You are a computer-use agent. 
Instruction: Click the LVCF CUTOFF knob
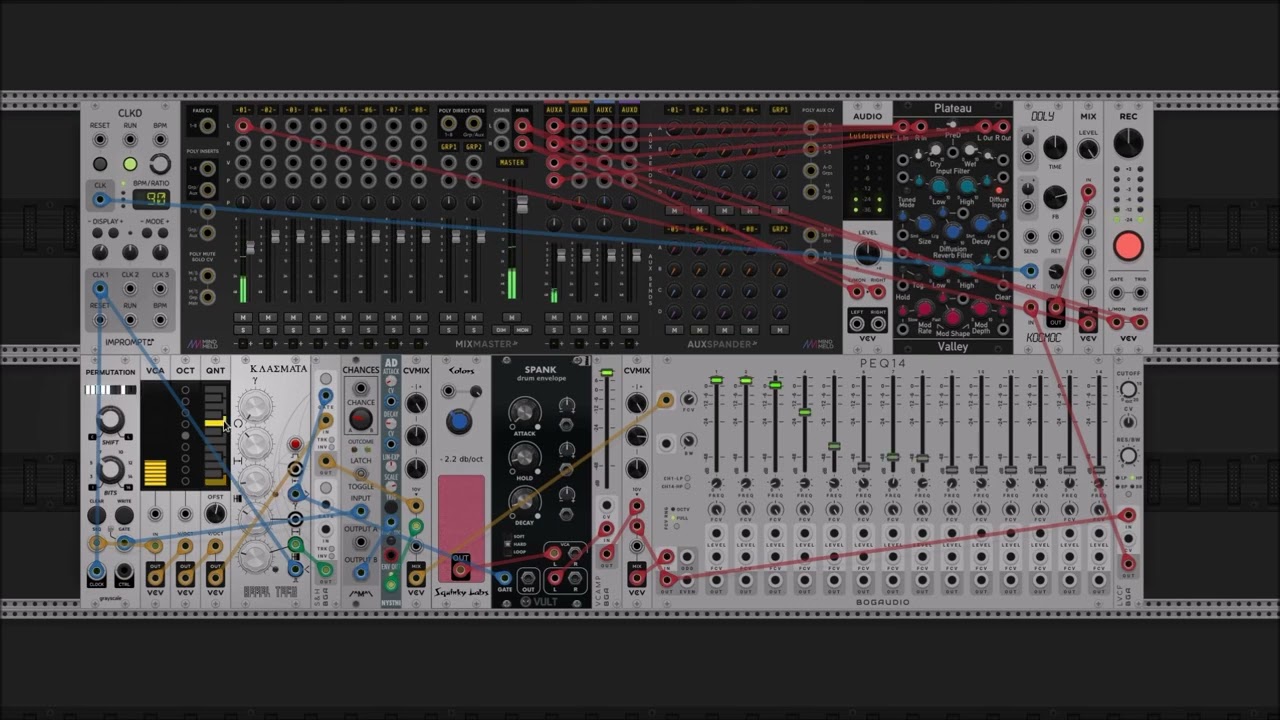(1128, 390)
